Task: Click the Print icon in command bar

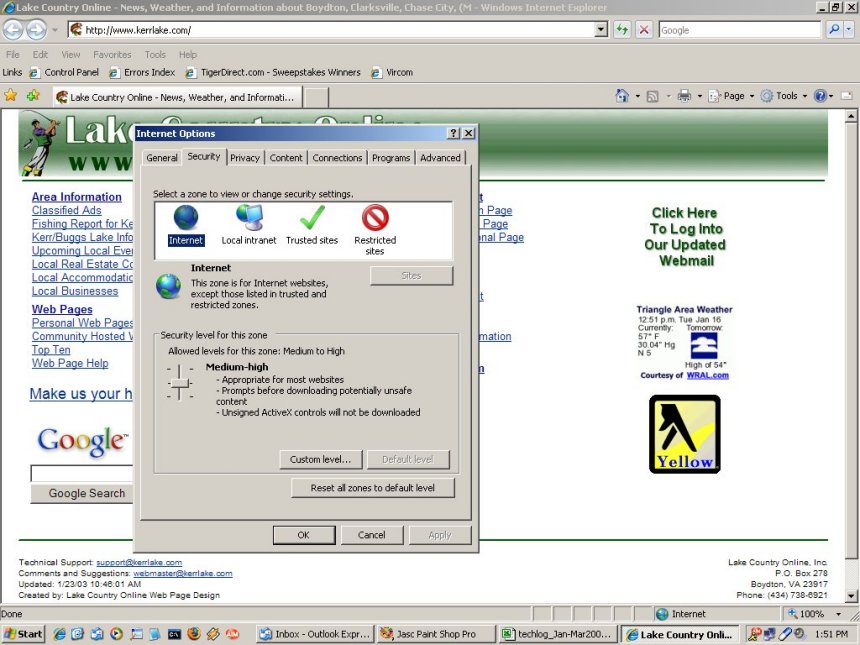Action: [x=684, y=97]
